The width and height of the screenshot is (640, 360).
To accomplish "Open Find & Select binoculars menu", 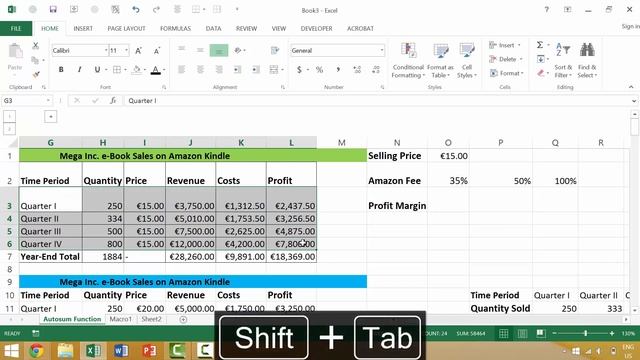I will click(587, 60).
